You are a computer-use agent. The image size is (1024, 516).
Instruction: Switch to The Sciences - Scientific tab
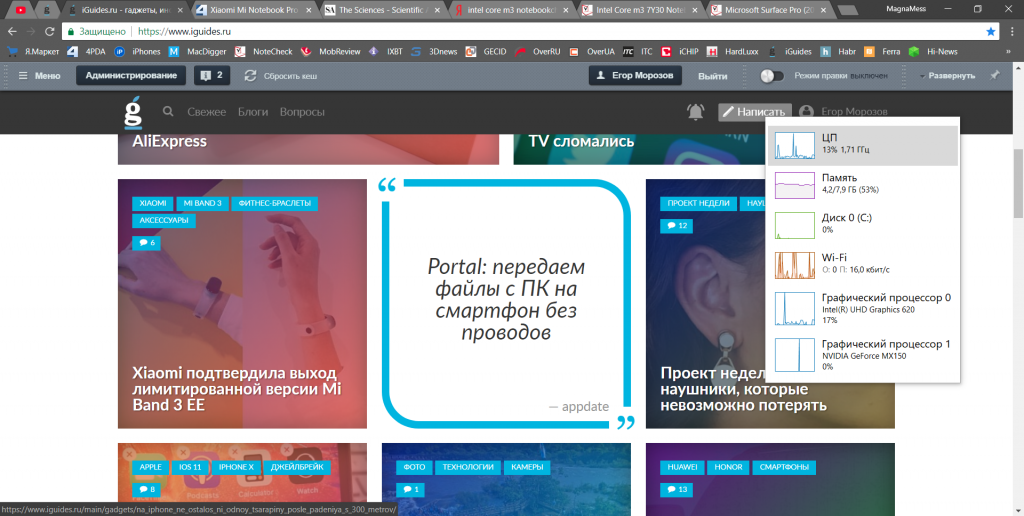(x=385, y=10)
